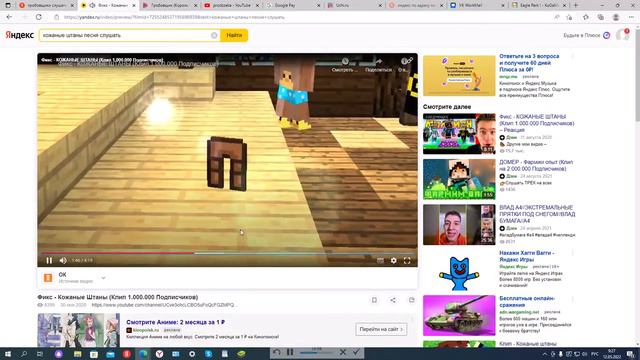This screenshot has width=640, height=360.
Task: Add page to favorites star icon
Action: 569,17
